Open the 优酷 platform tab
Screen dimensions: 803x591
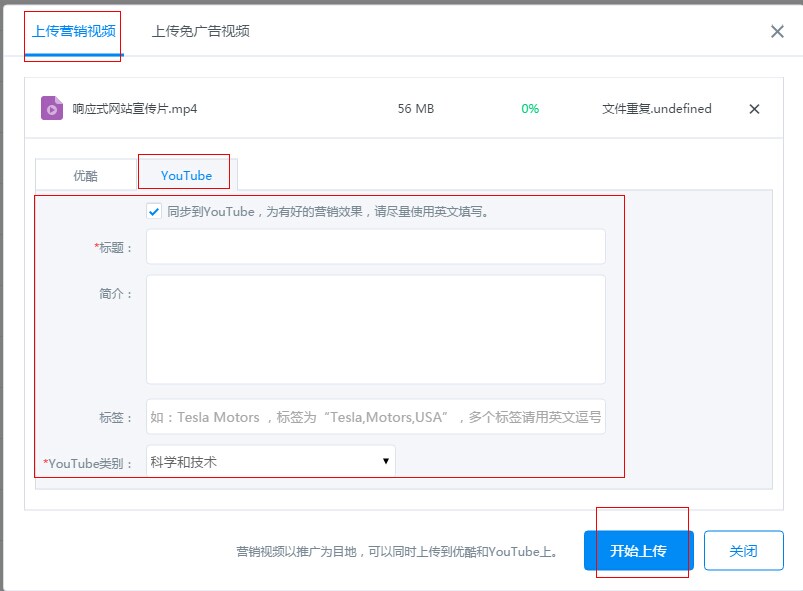click(x=86, y=175)
